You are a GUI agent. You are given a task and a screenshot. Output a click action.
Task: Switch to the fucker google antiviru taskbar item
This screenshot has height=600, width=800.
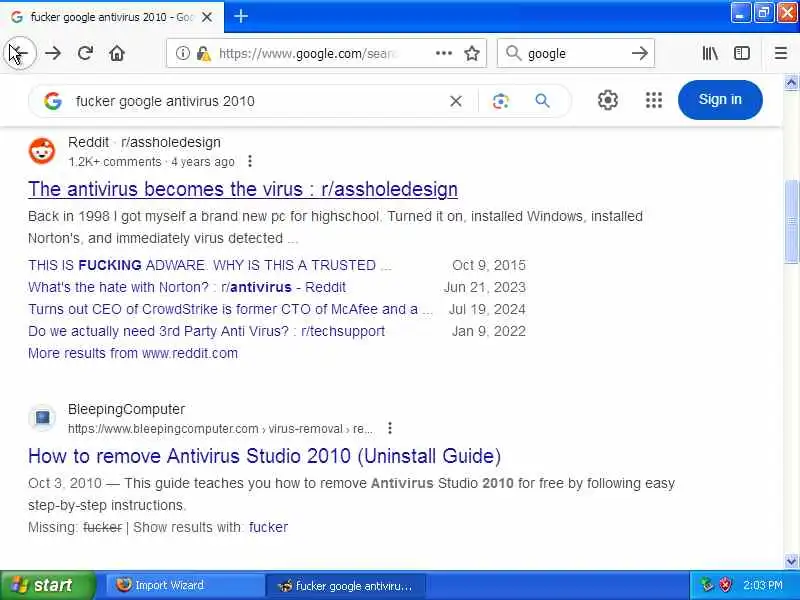346,585
